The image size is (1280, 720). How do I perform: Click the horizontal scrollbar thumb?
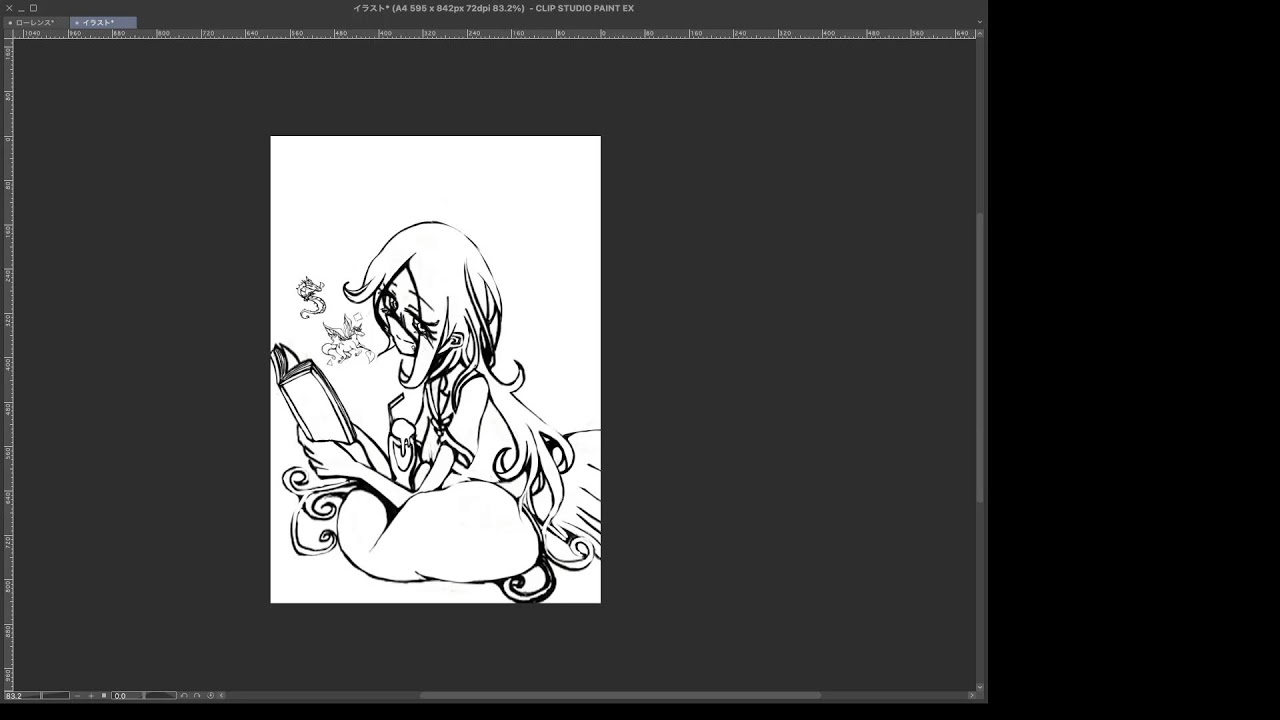tap(620, 695)
